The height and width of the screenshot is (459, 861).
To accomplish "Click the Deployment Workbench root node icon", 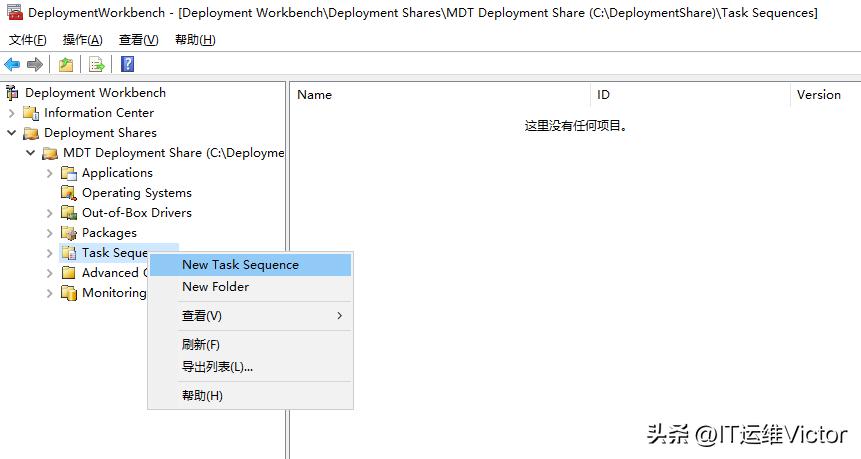I will point(12,93).
